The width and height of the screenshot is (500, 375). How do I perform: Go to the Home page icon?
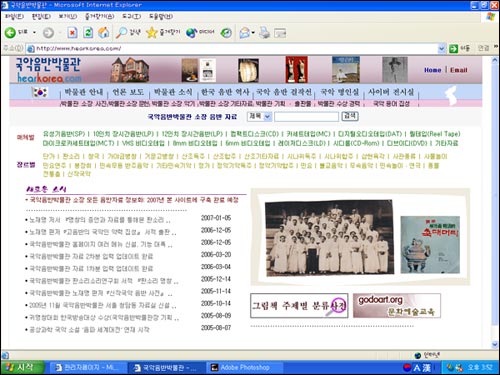click(104, 32)
